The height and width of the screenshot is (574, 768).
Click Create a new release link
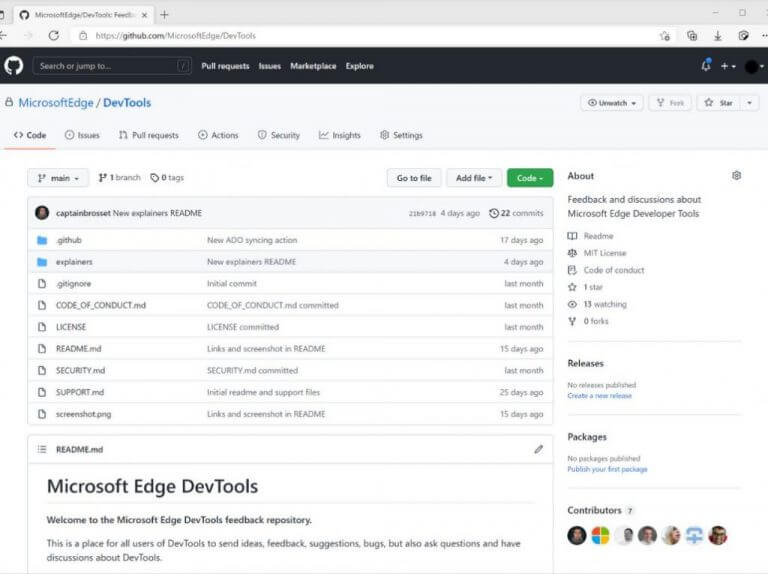[600, 396]
